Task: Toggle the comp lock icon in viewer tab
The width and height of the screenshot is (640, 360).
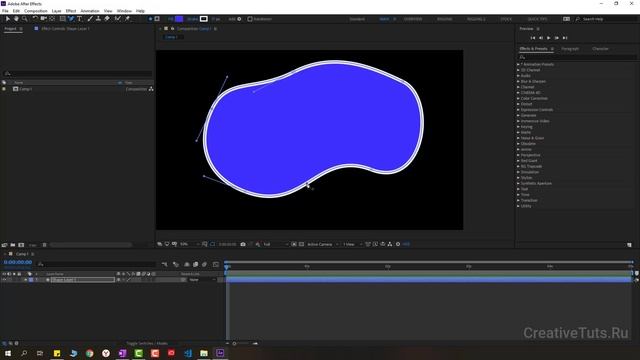Action: click(172, 29)
